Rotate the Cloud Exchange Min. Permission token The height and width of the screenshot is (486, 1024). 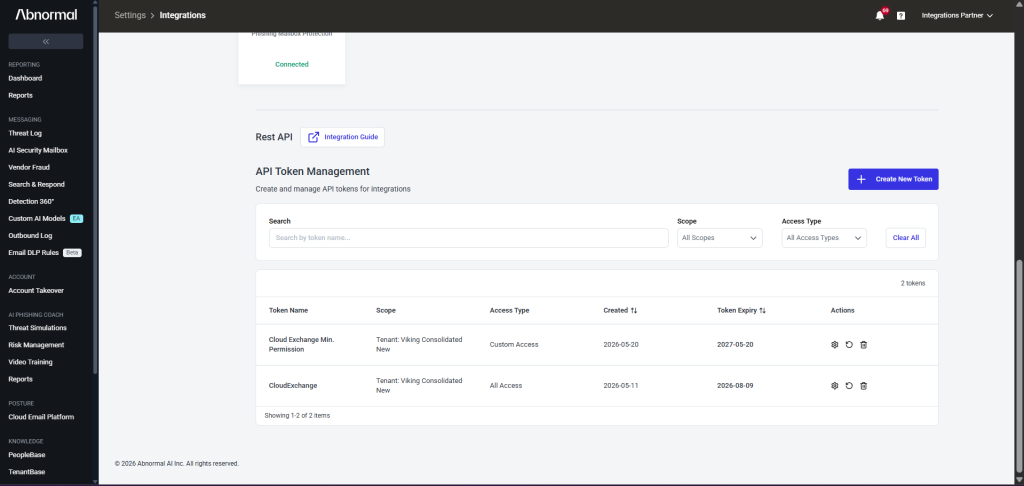pyautogui.click(x=849, y=344)
